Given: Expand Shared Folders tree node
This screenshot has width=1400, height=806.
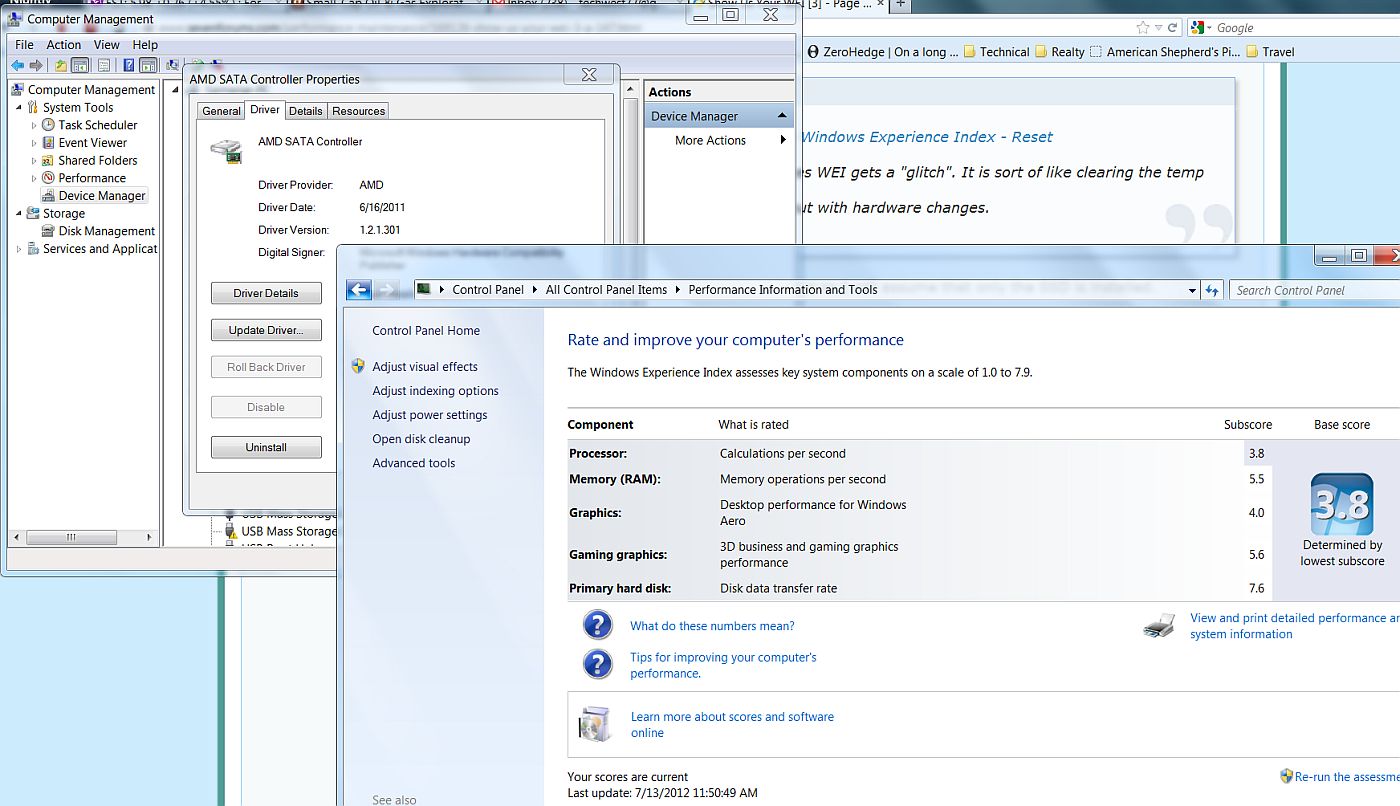Looking at the screenshot, I should point(34,161).
